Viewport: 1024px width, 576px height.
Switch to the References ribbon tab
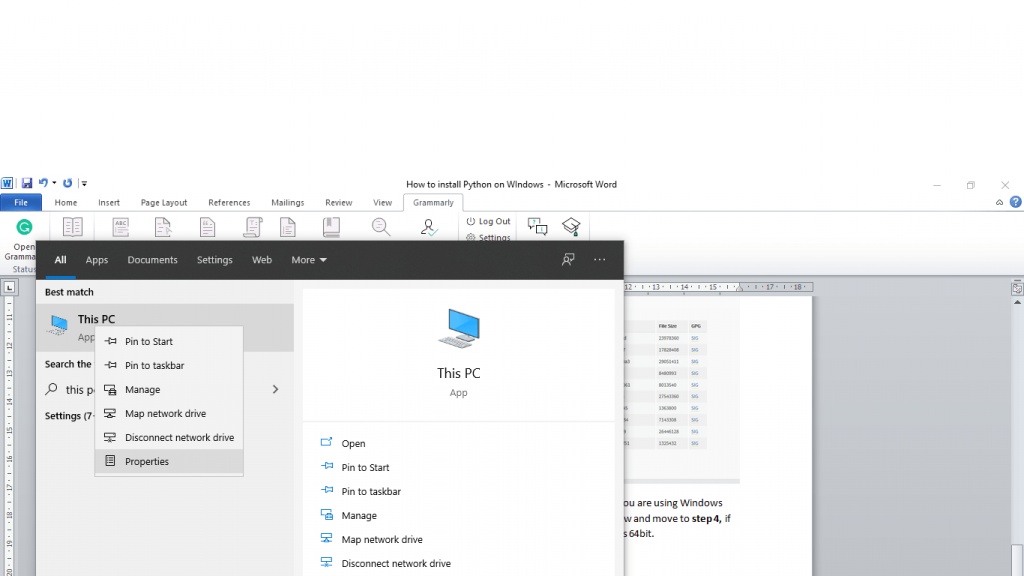(229, 202)
